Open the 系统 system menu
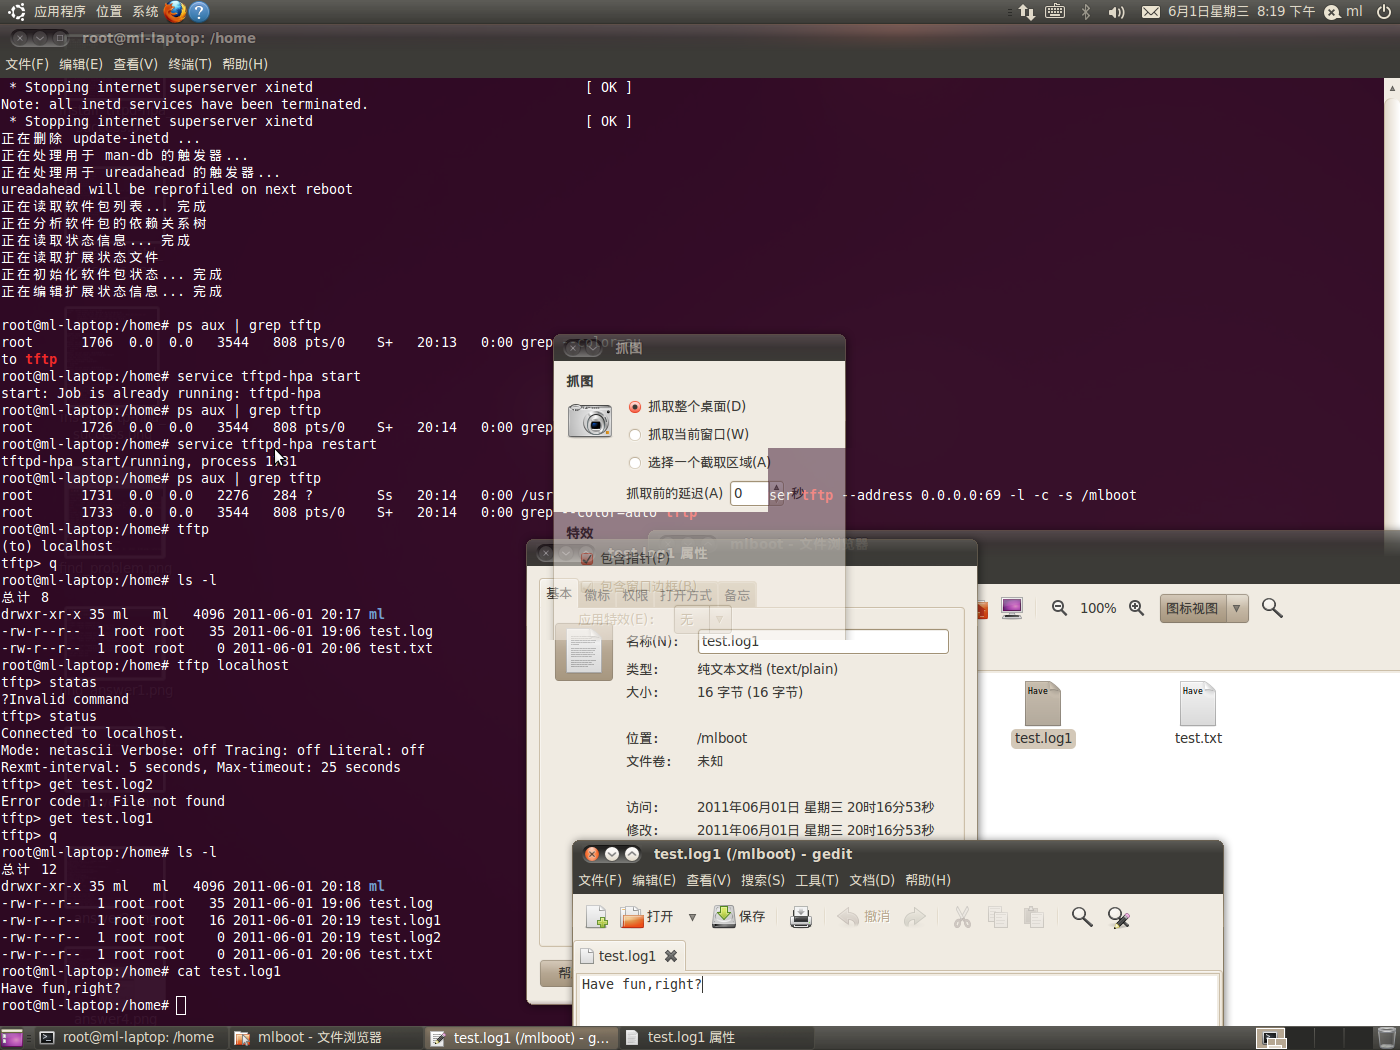 pos(146,12)
